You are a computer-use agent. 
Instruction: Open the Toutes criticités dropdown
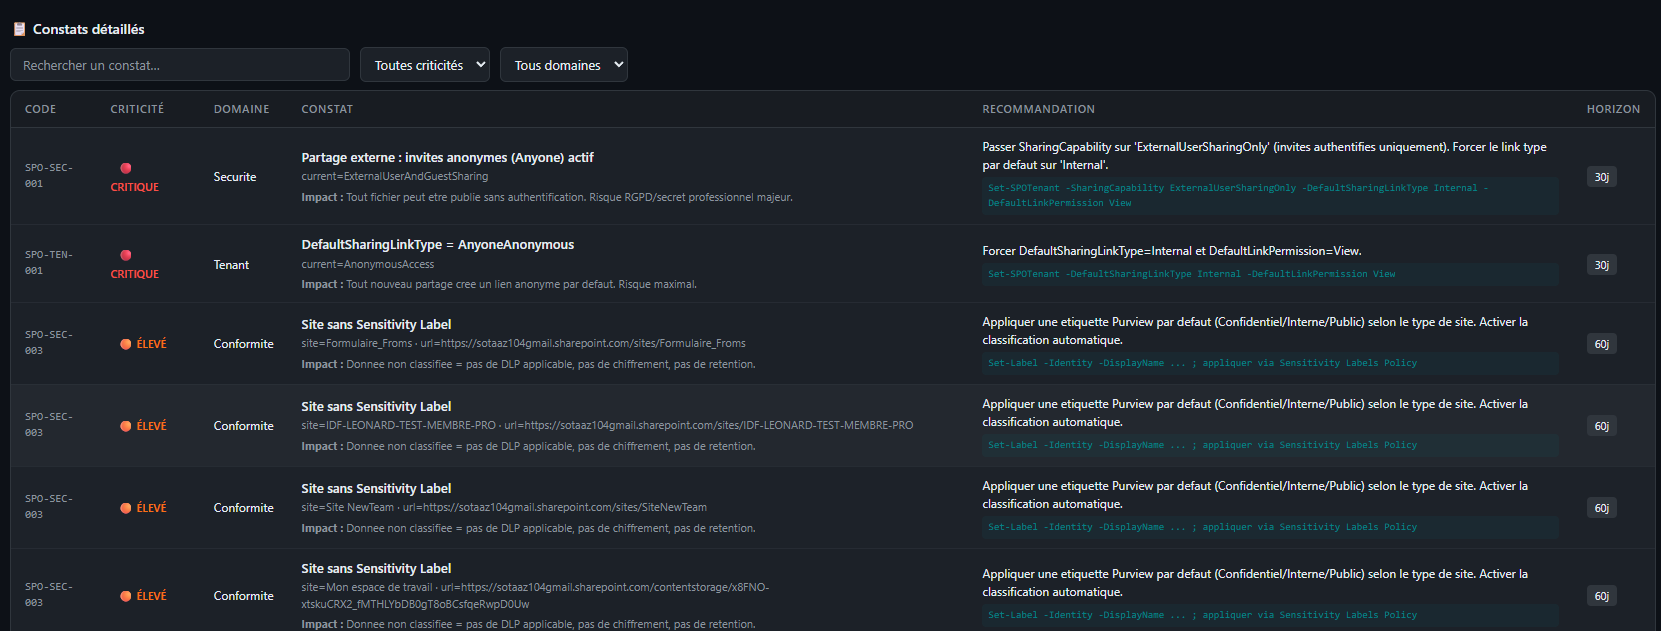click(x=425, y=65)
